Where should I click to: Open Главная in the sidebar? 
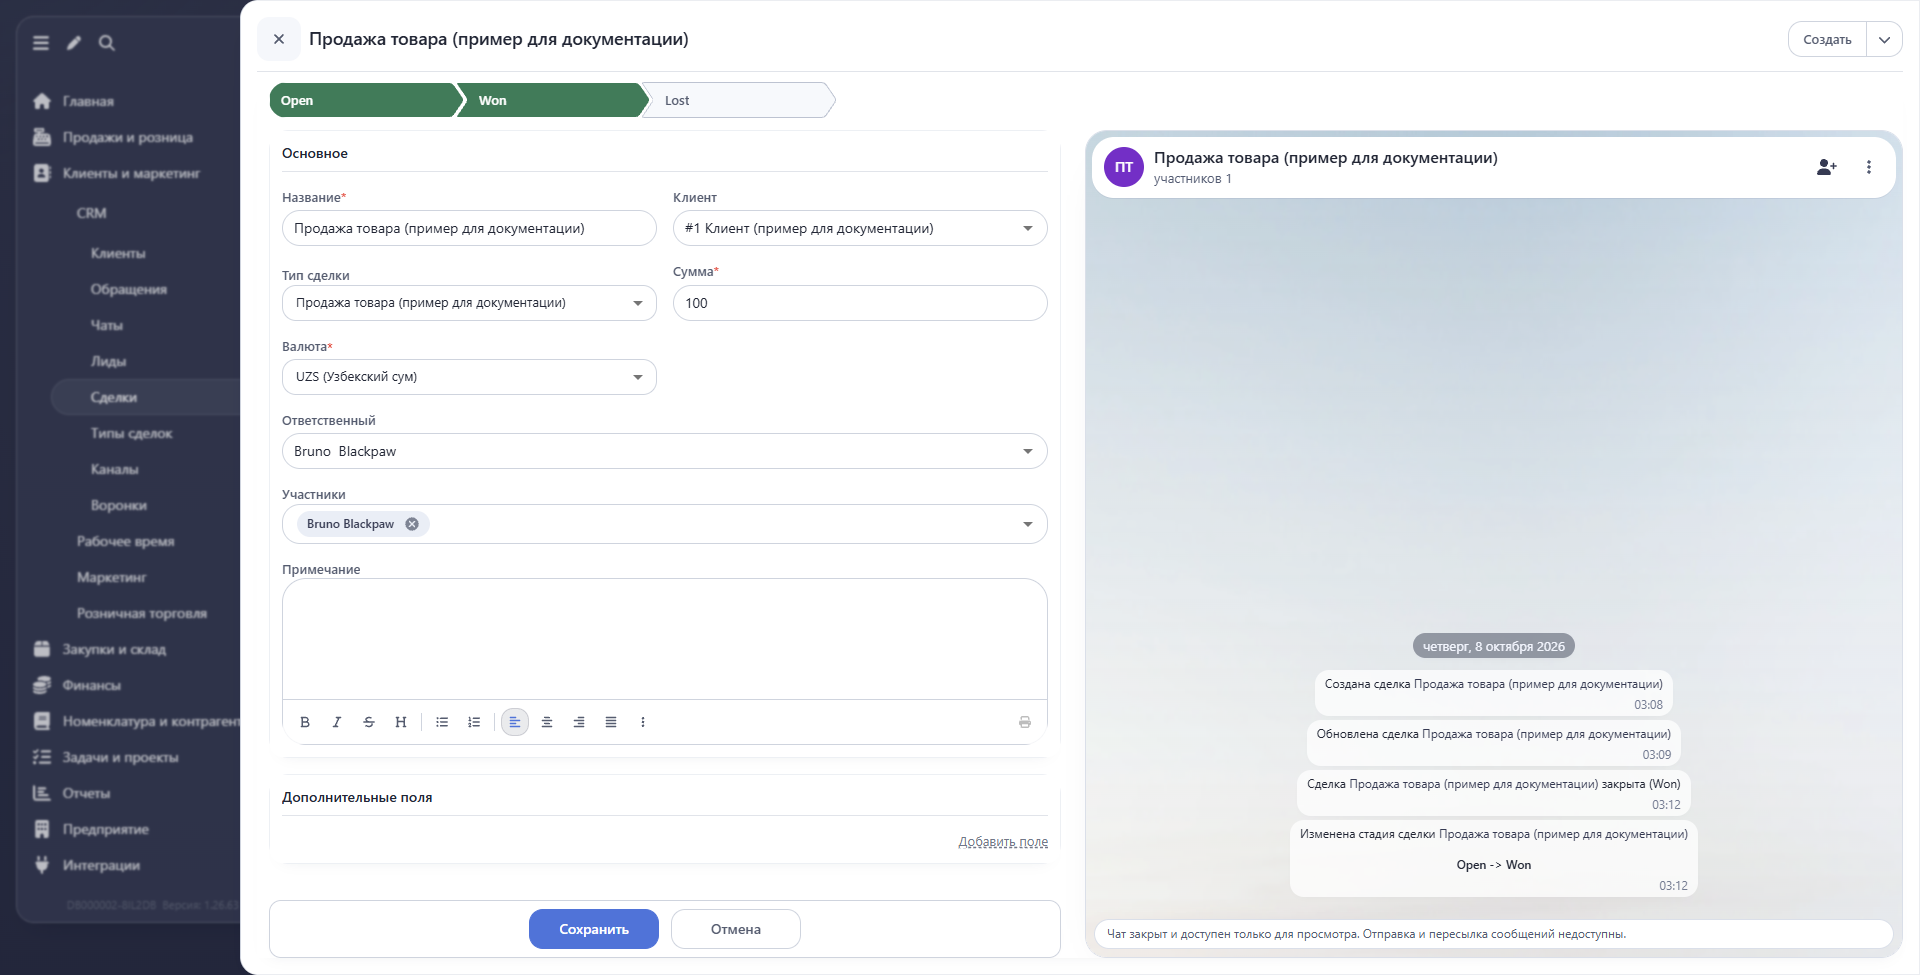pos(88,101)
